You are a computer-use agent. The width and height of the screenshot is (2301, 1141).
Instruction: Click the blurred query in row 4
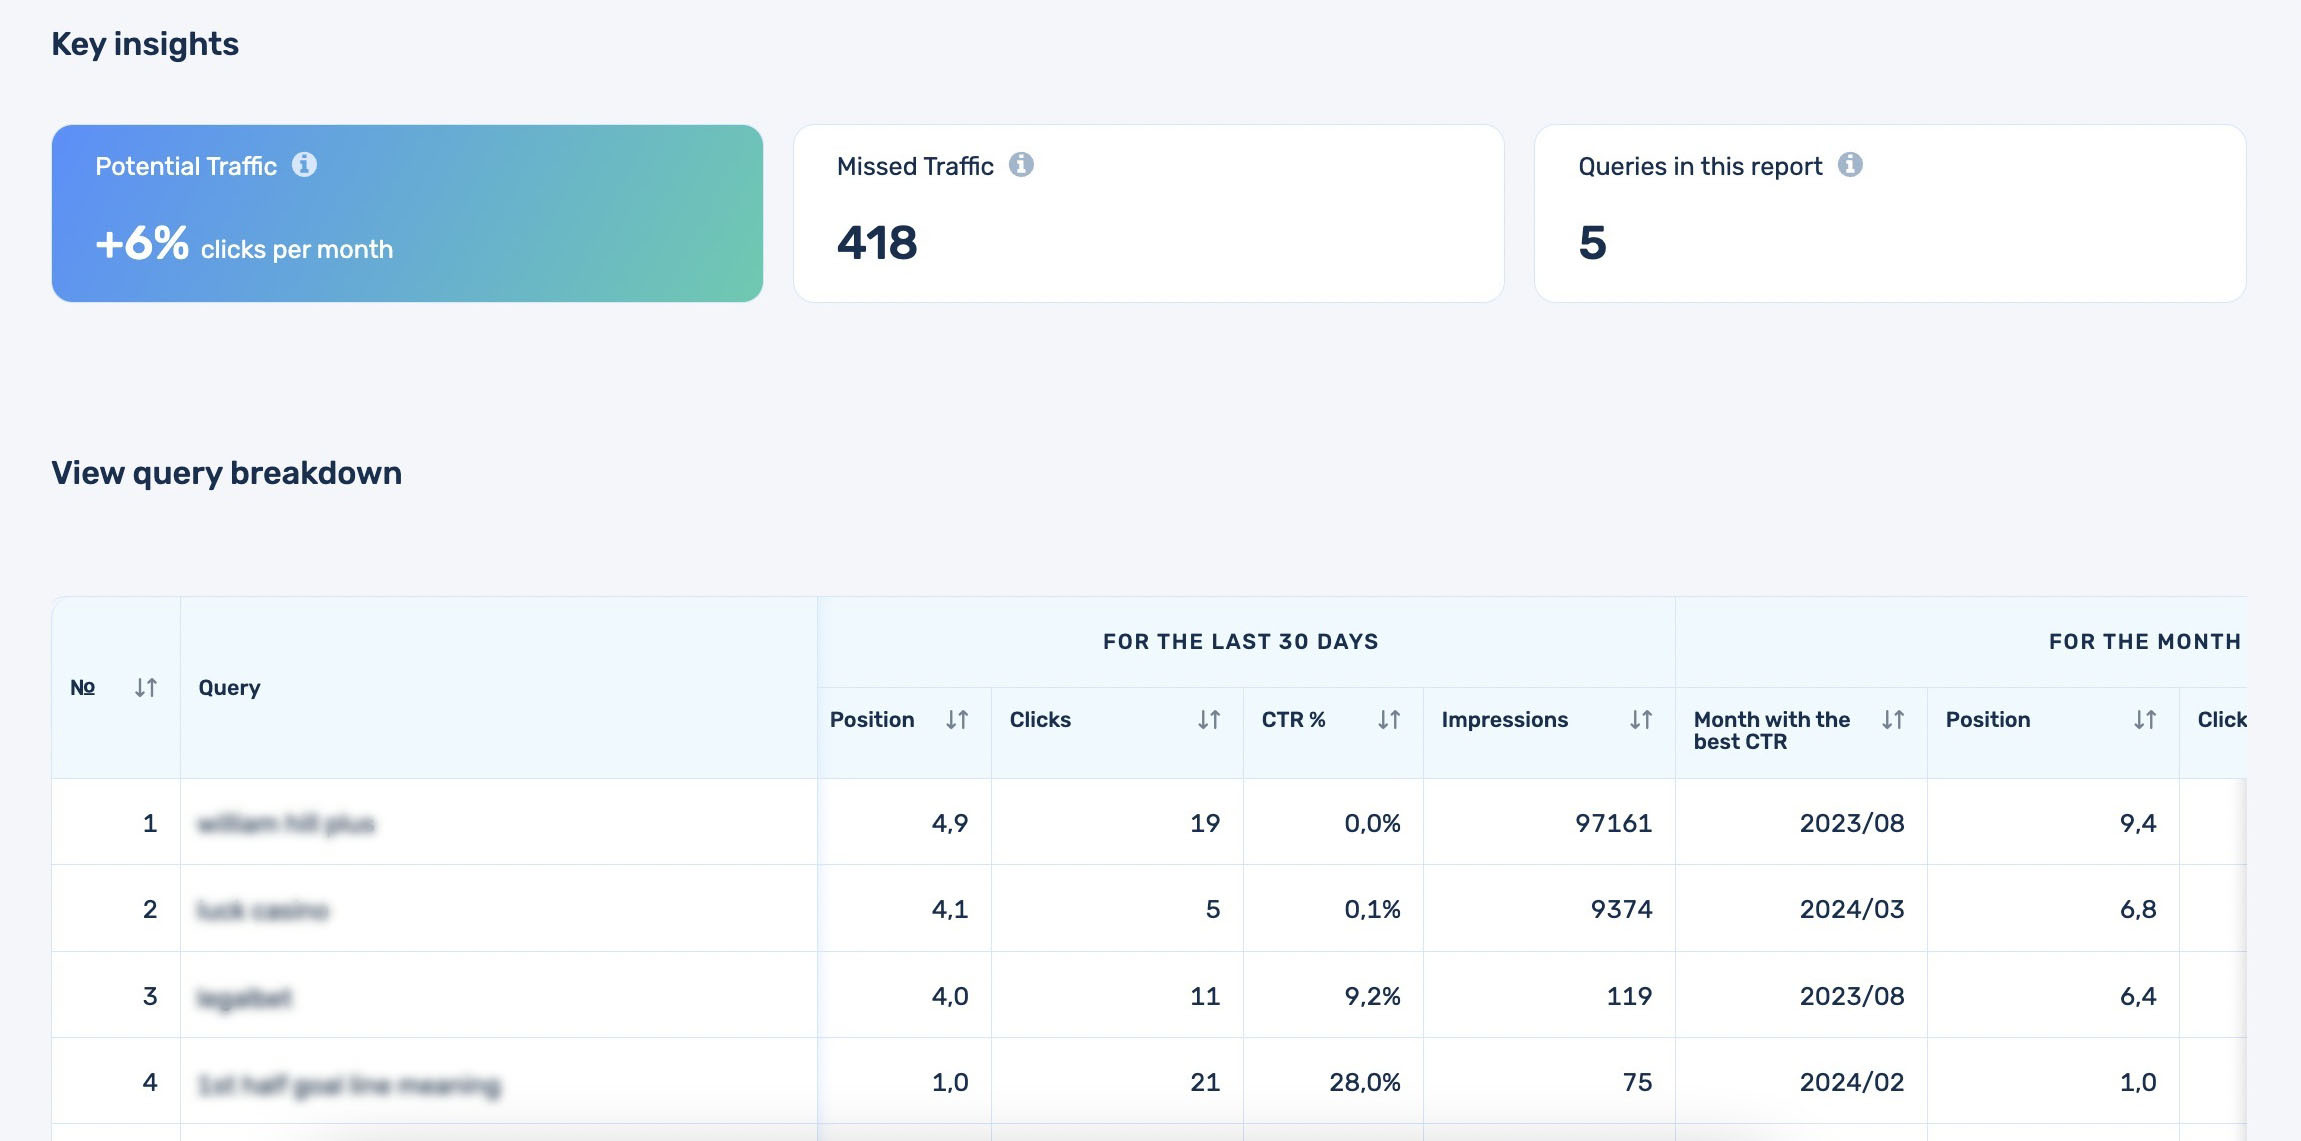[349, 1084]
